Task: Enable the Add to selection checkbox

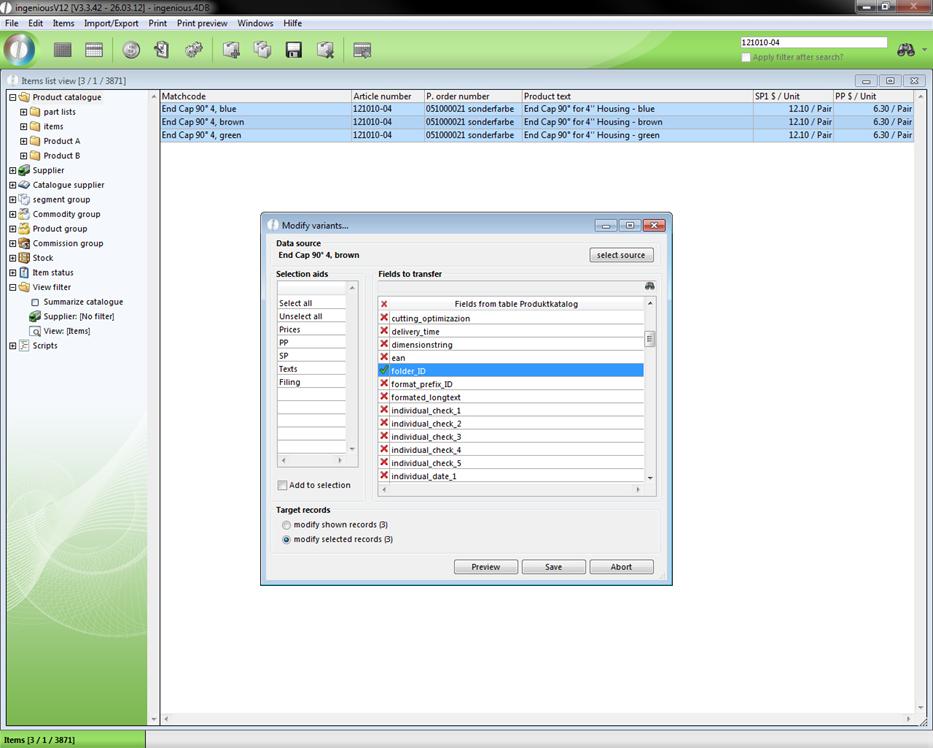Action: tap(283, 485)
